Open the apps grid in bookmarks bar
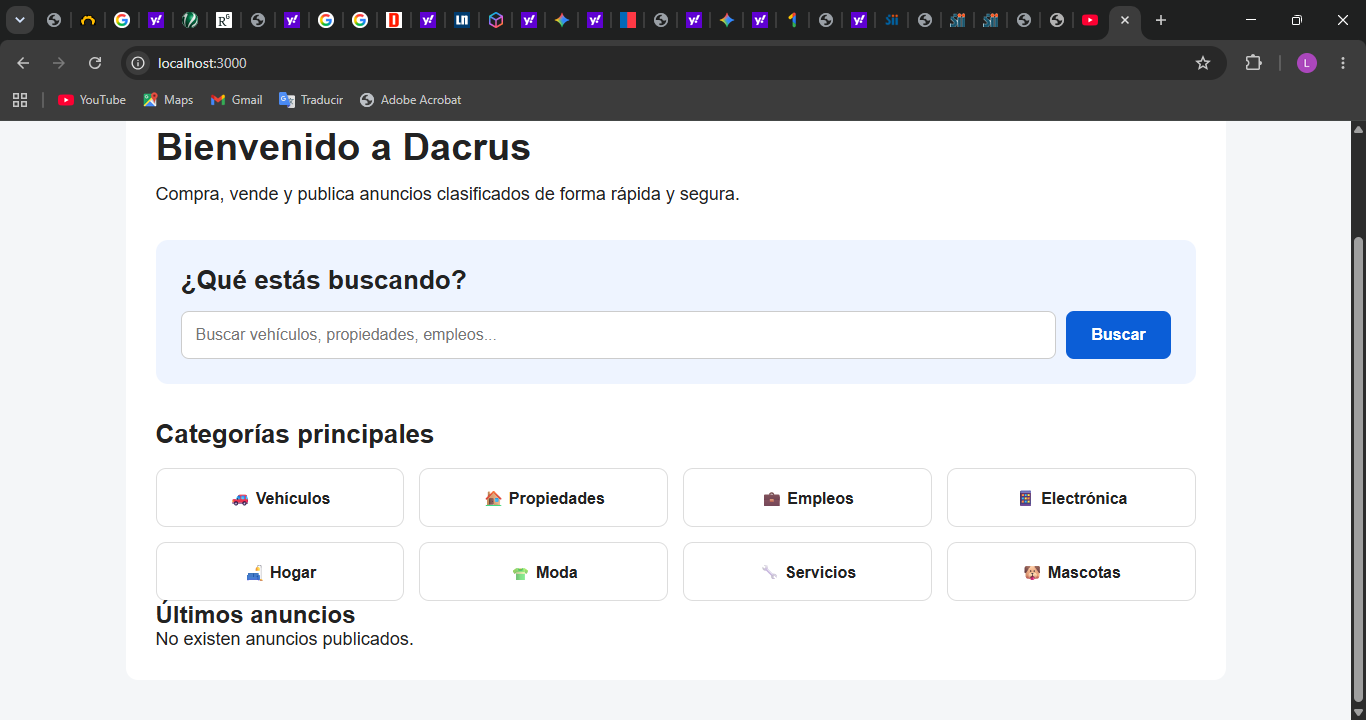Viewport: 1366px width, 720px height. [x=20, y=100]
